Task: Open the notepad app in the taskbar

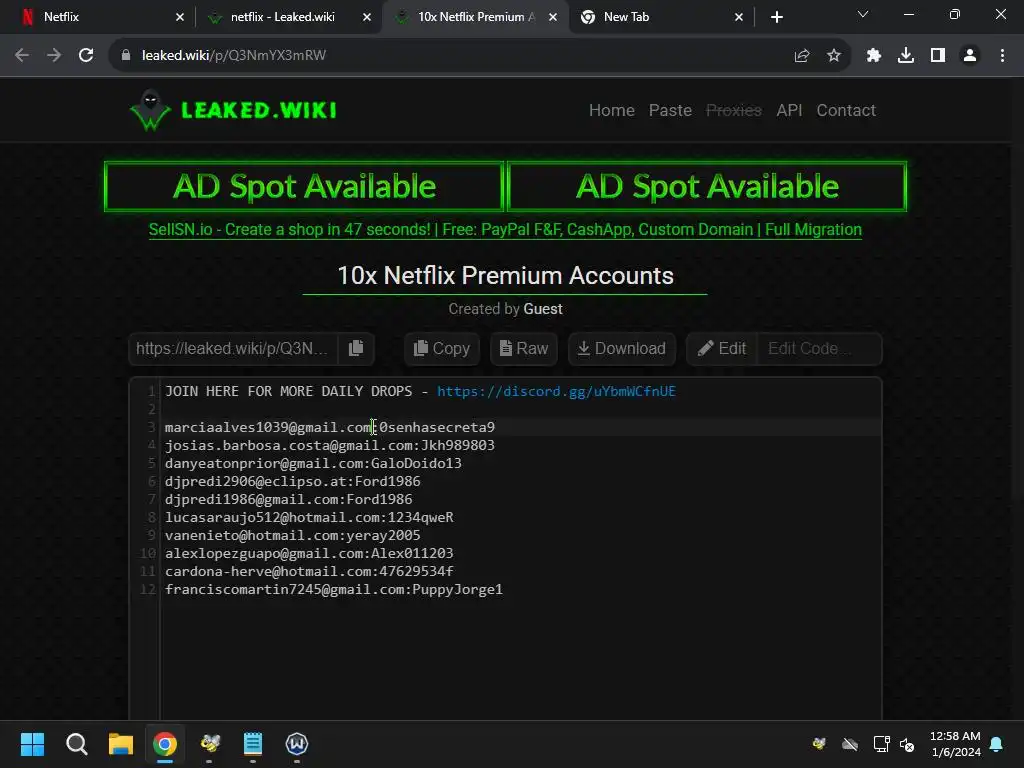Action: pyautogui.click(x=253, y=744)
